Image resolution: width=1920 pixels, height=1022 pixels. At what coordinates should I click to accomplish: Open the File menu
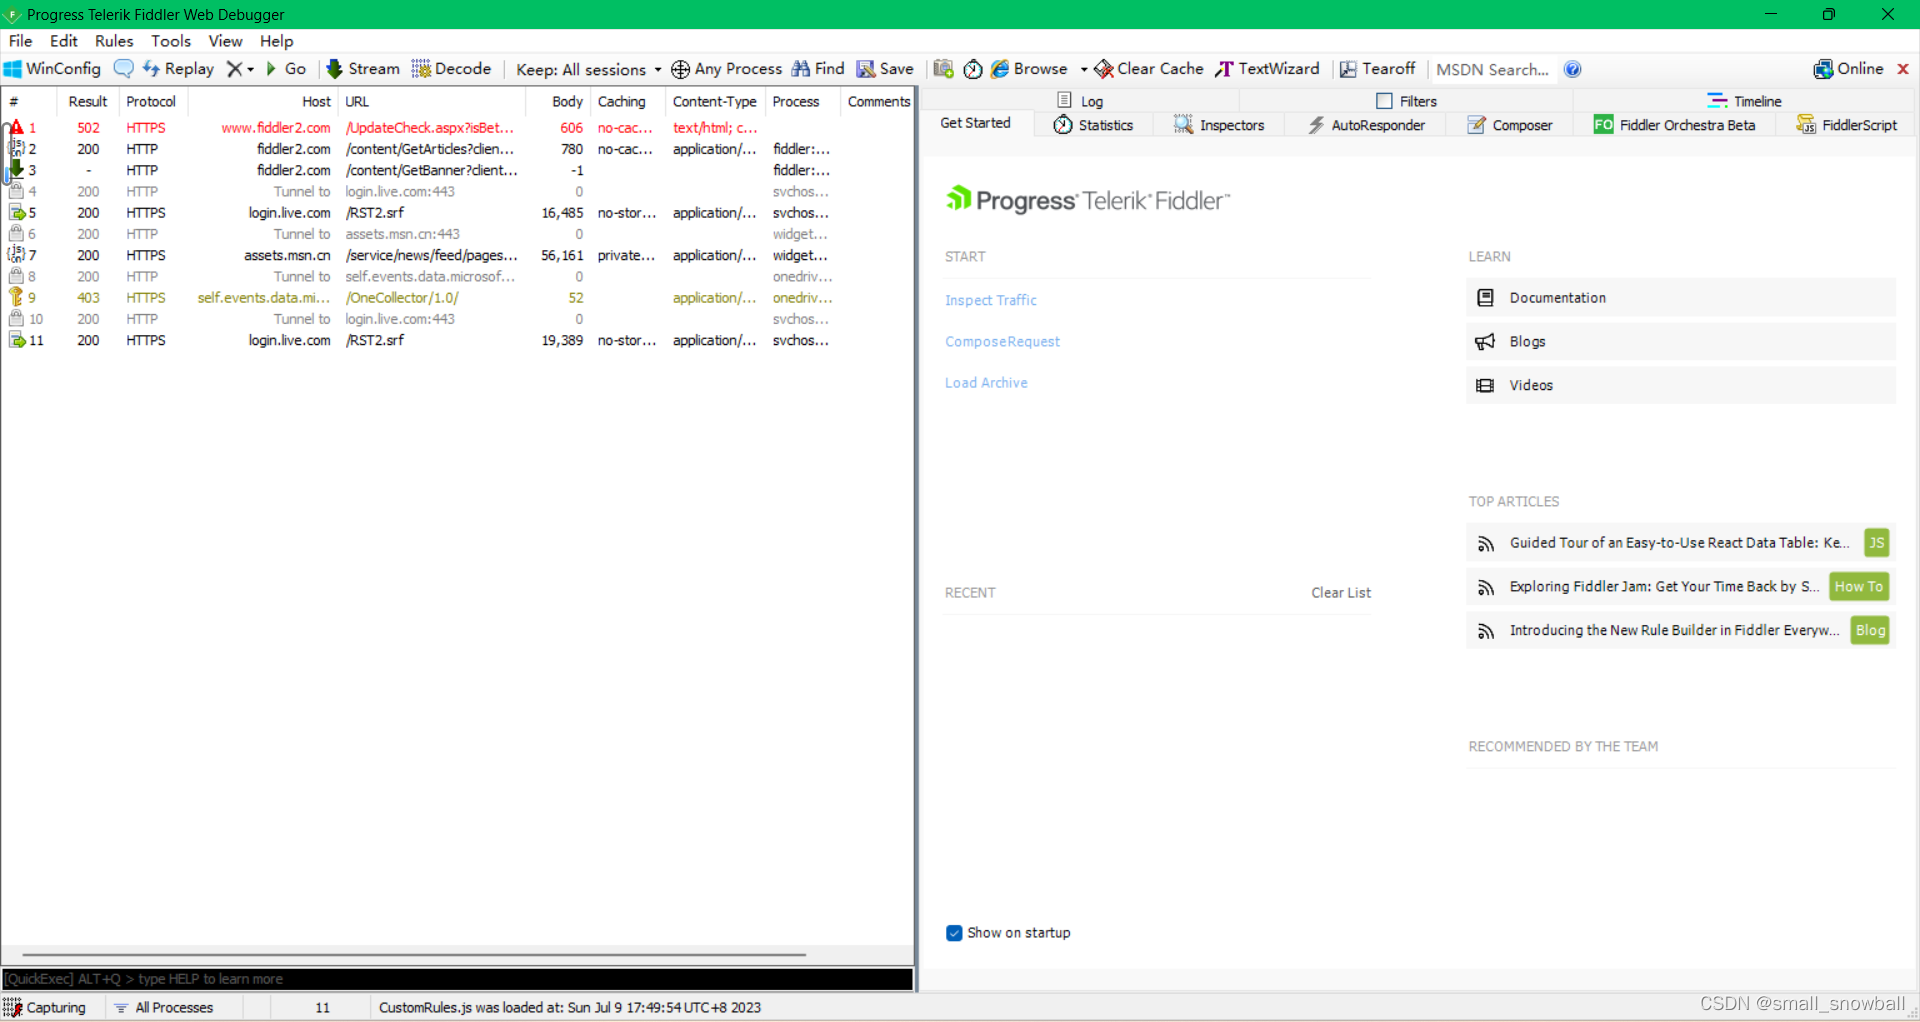[20, 41]
